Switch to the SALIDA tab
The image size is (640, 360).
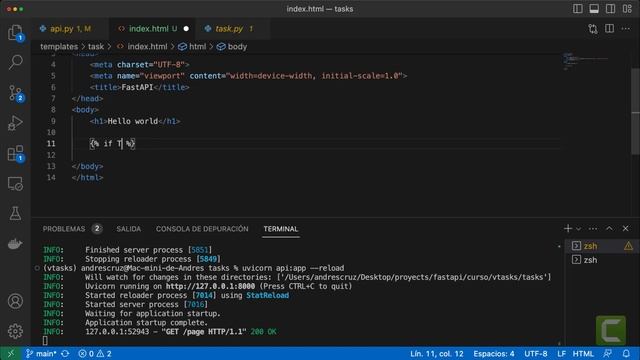129,229
